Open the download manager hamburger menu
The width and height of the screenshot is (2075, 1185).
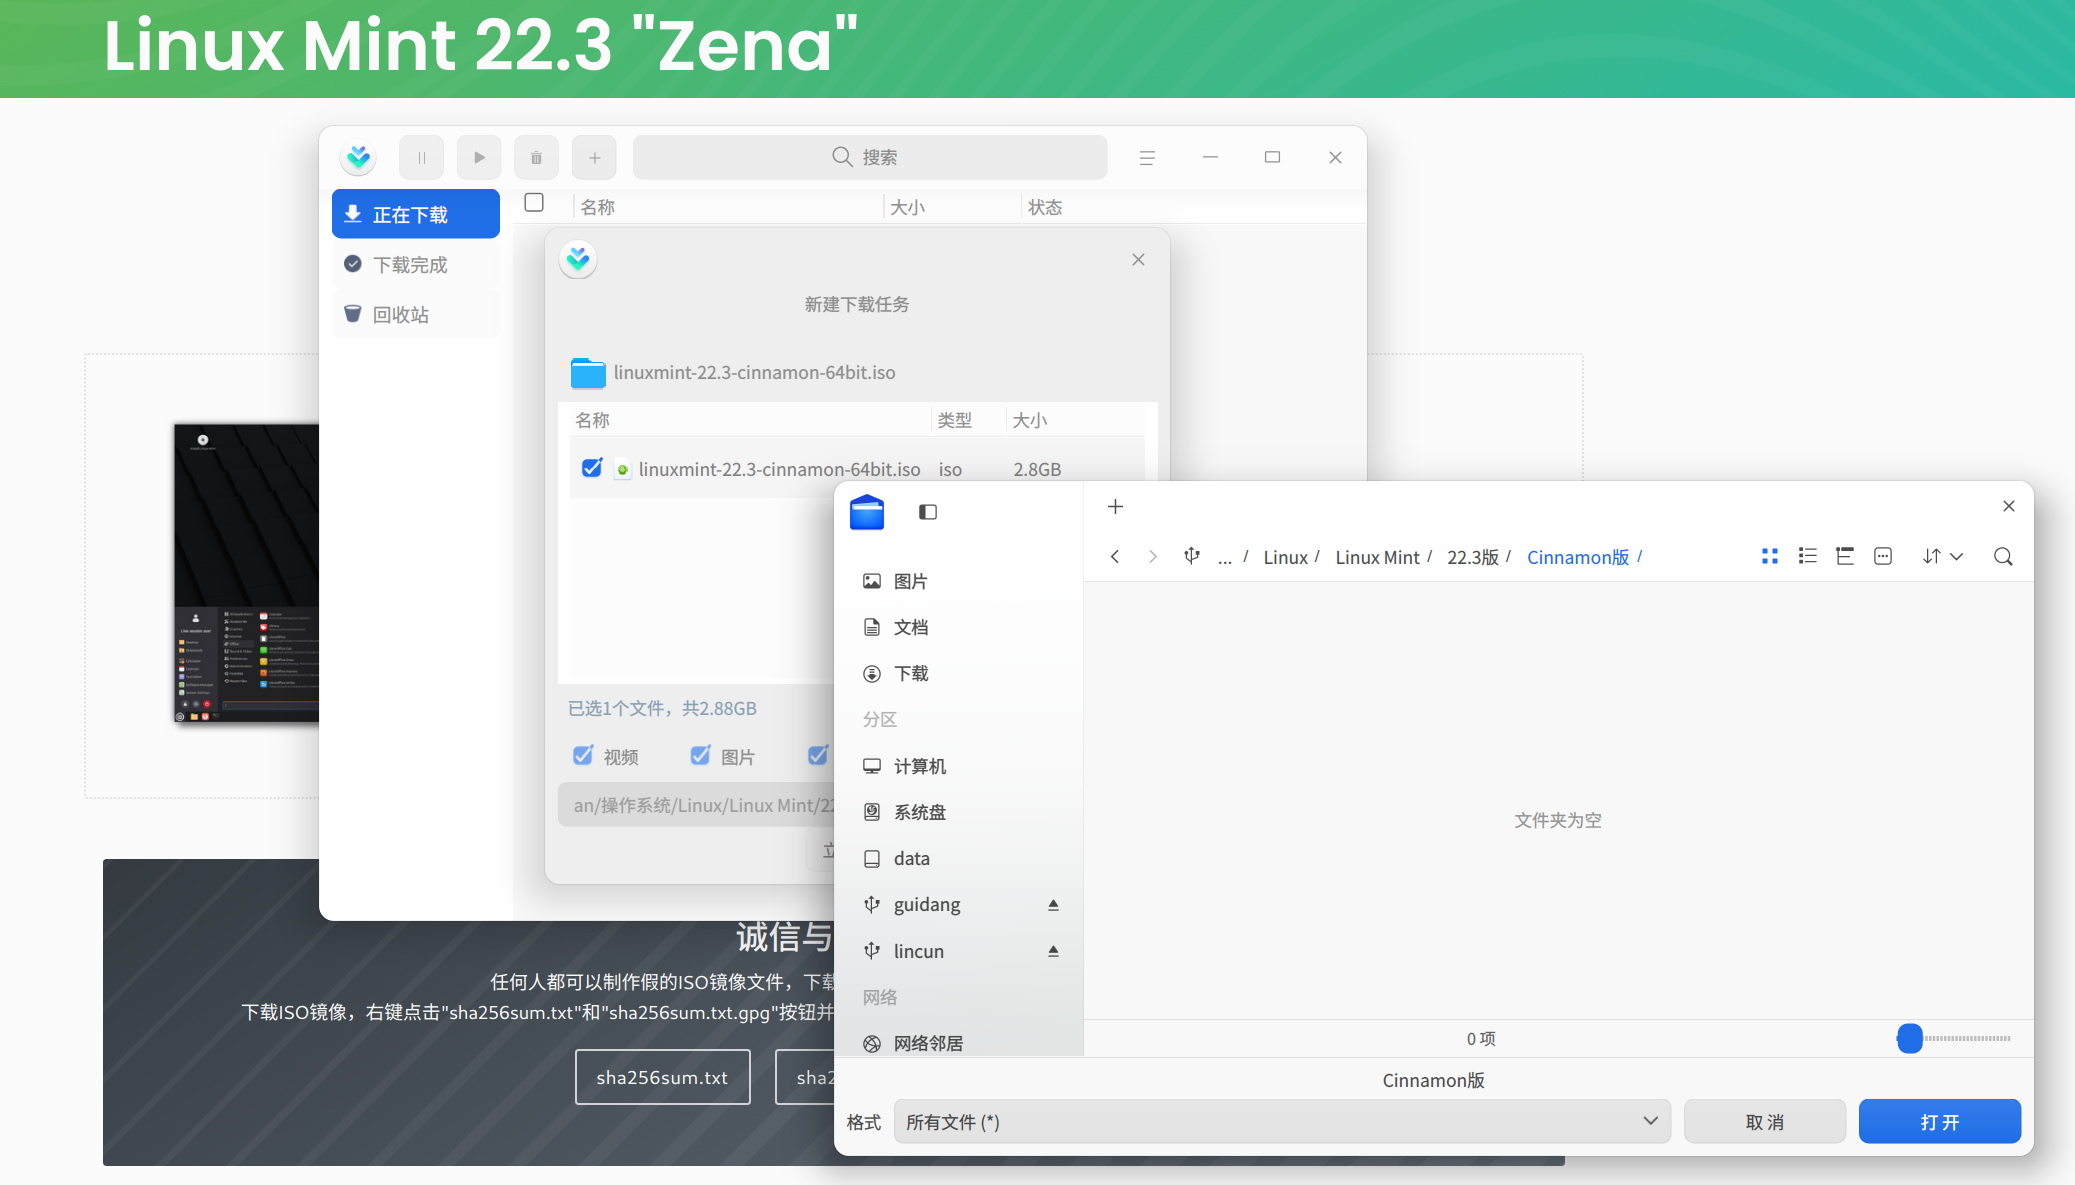(x=1147, y=158)
